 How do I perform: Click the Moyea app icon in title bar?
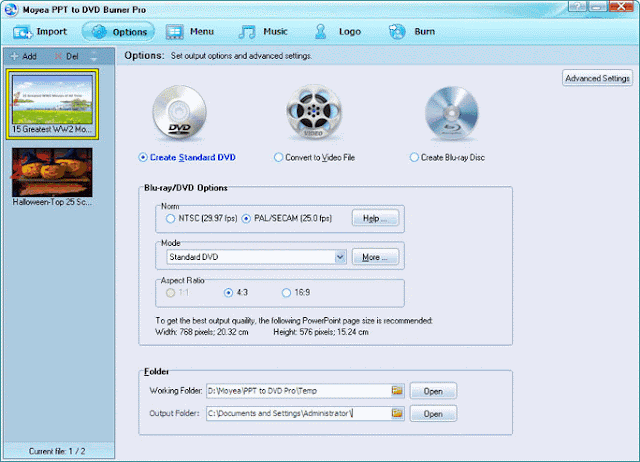(11, 9)
